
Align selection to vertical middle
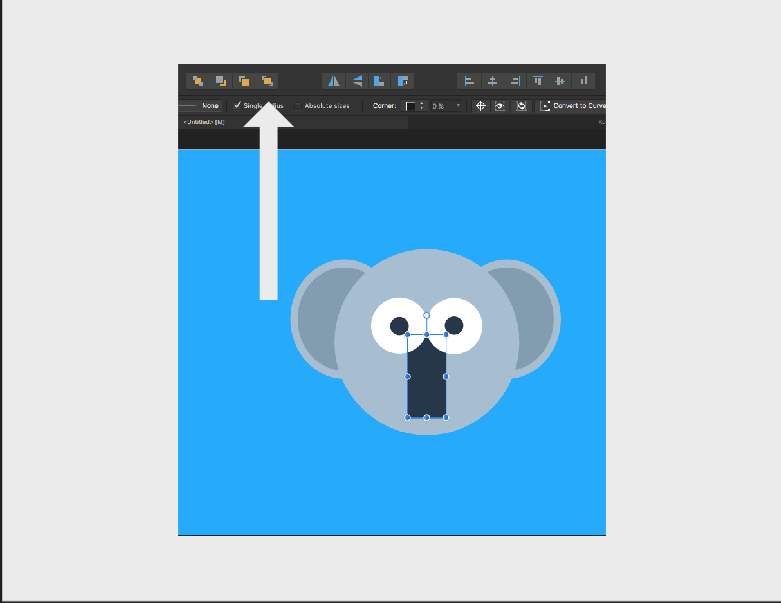[560, 81]
